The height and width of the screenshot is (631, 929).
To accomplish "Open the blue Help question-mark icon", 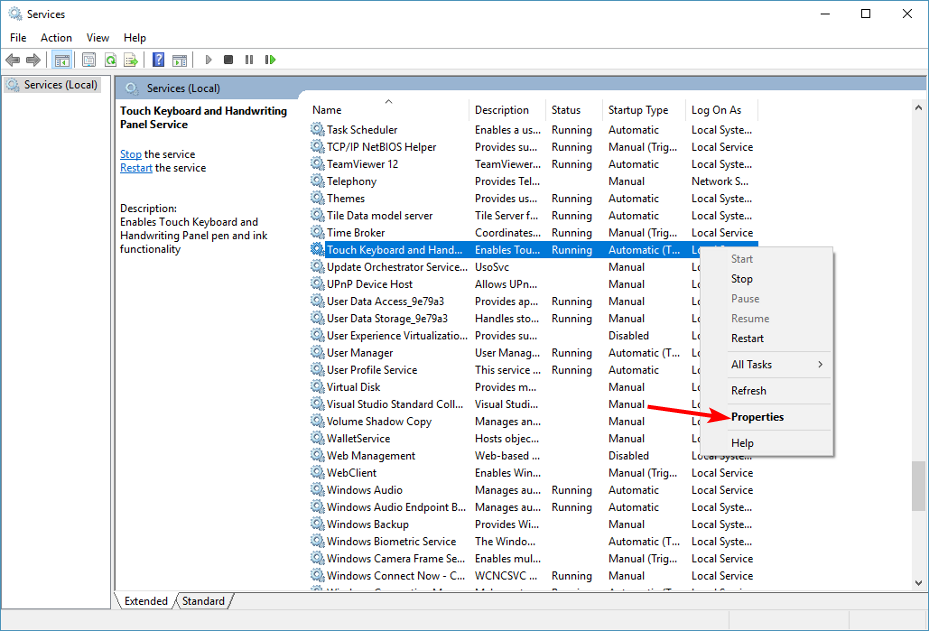I will 158,60.
